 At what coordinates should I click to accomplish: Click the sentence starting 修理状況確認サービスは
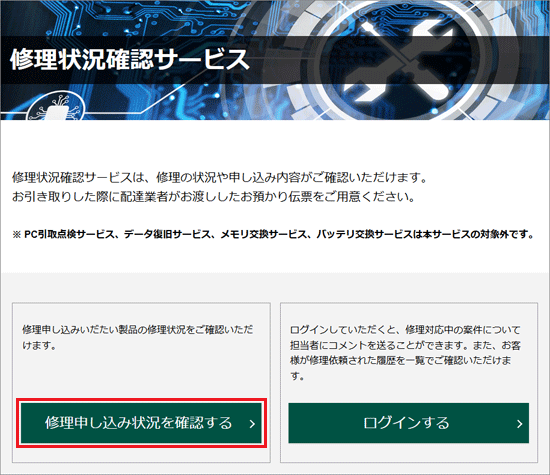point(220,178)
